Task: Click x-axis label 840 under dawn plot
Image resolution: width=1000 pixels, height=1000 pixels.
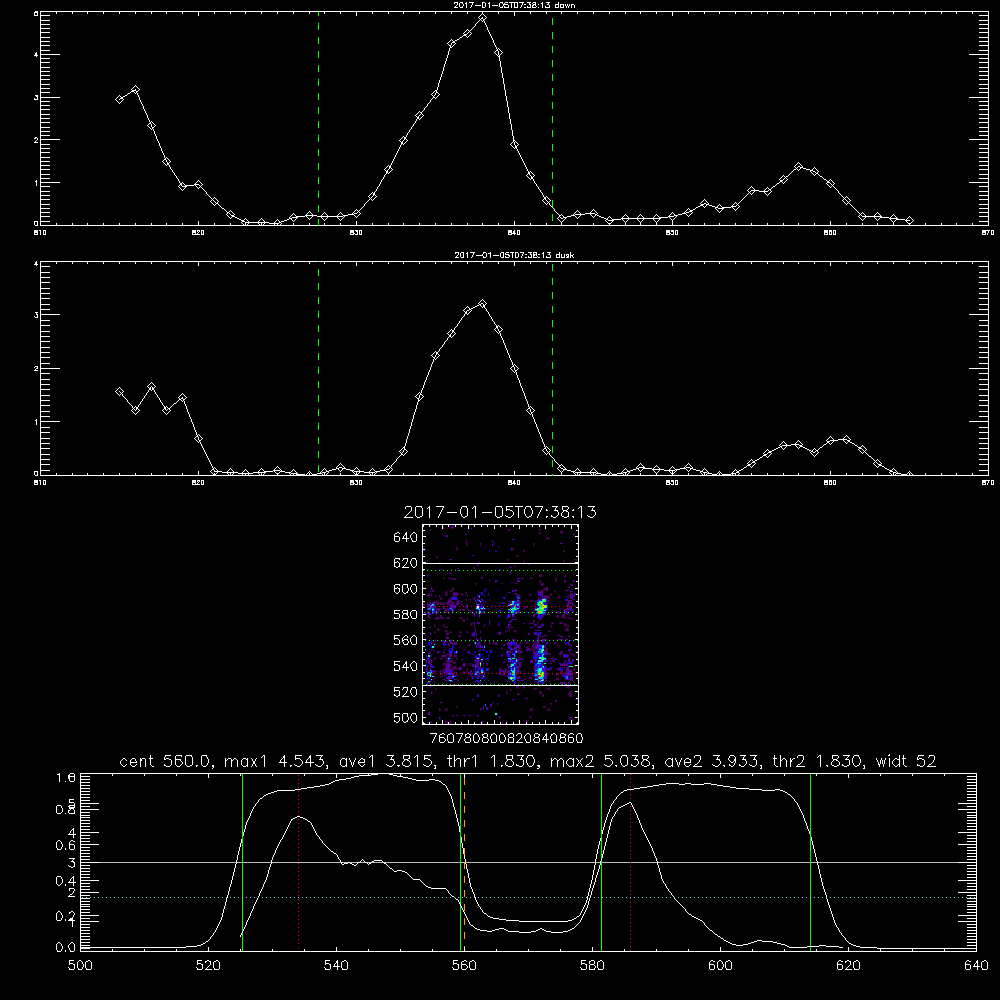Action: tap(515, 233)
